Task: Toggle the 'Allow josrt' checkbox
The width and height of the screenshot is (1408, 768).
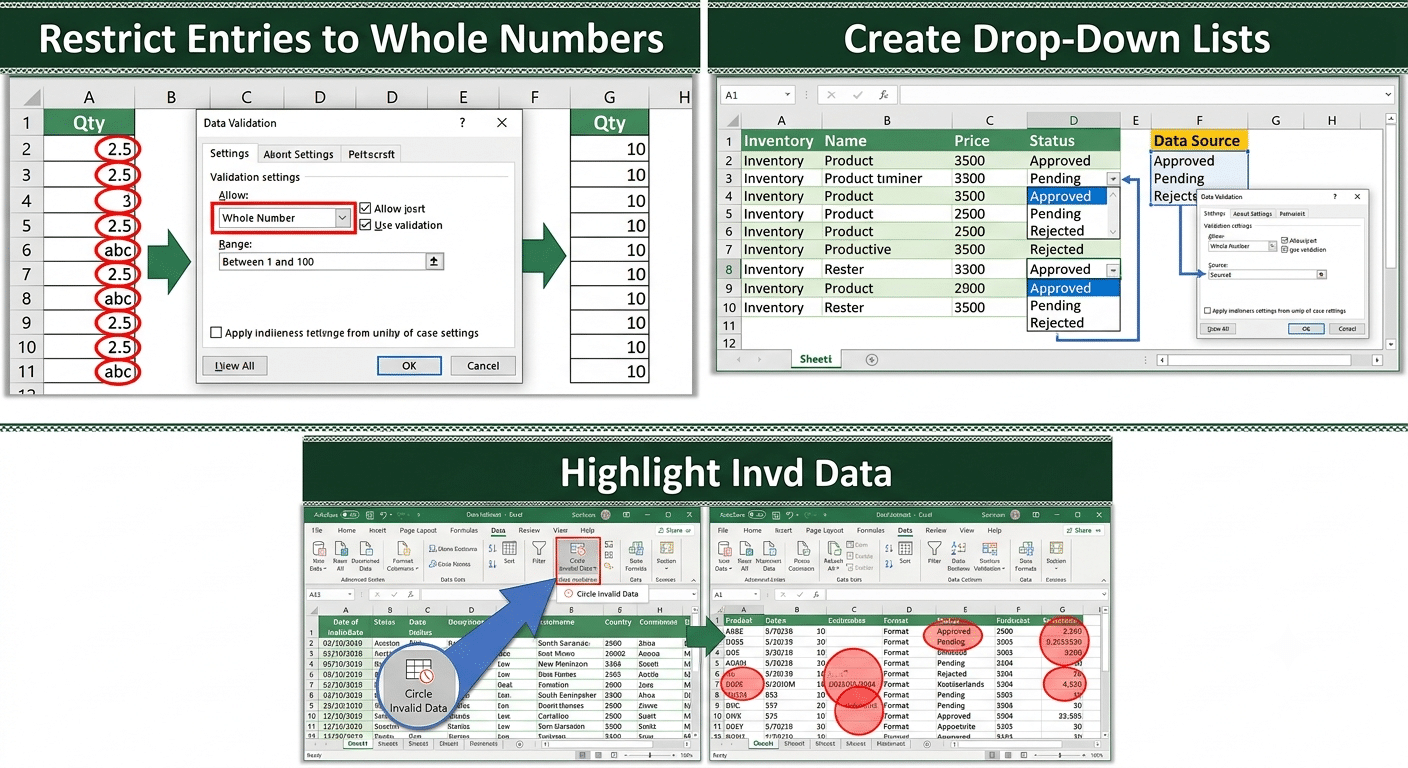Action: (365, 209)
